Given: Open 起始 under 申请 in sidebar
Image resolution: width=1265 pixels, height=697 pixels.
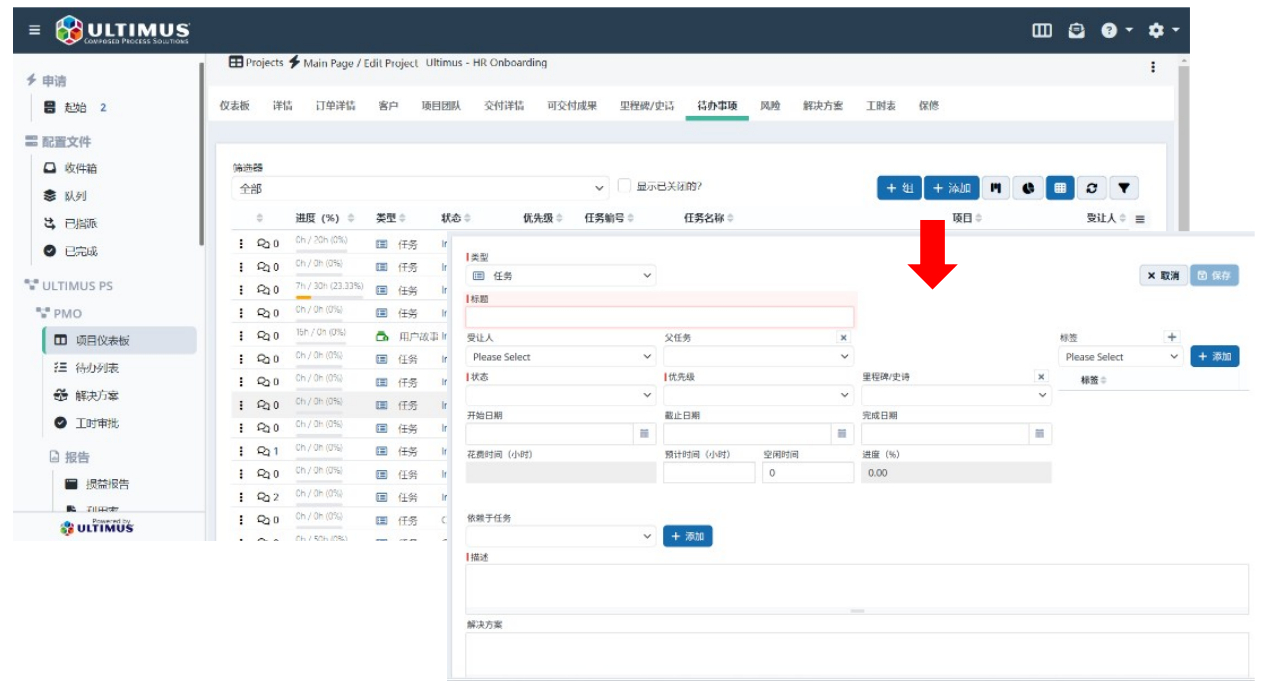Looking at the screenshot, I should (x=75, y=108).
